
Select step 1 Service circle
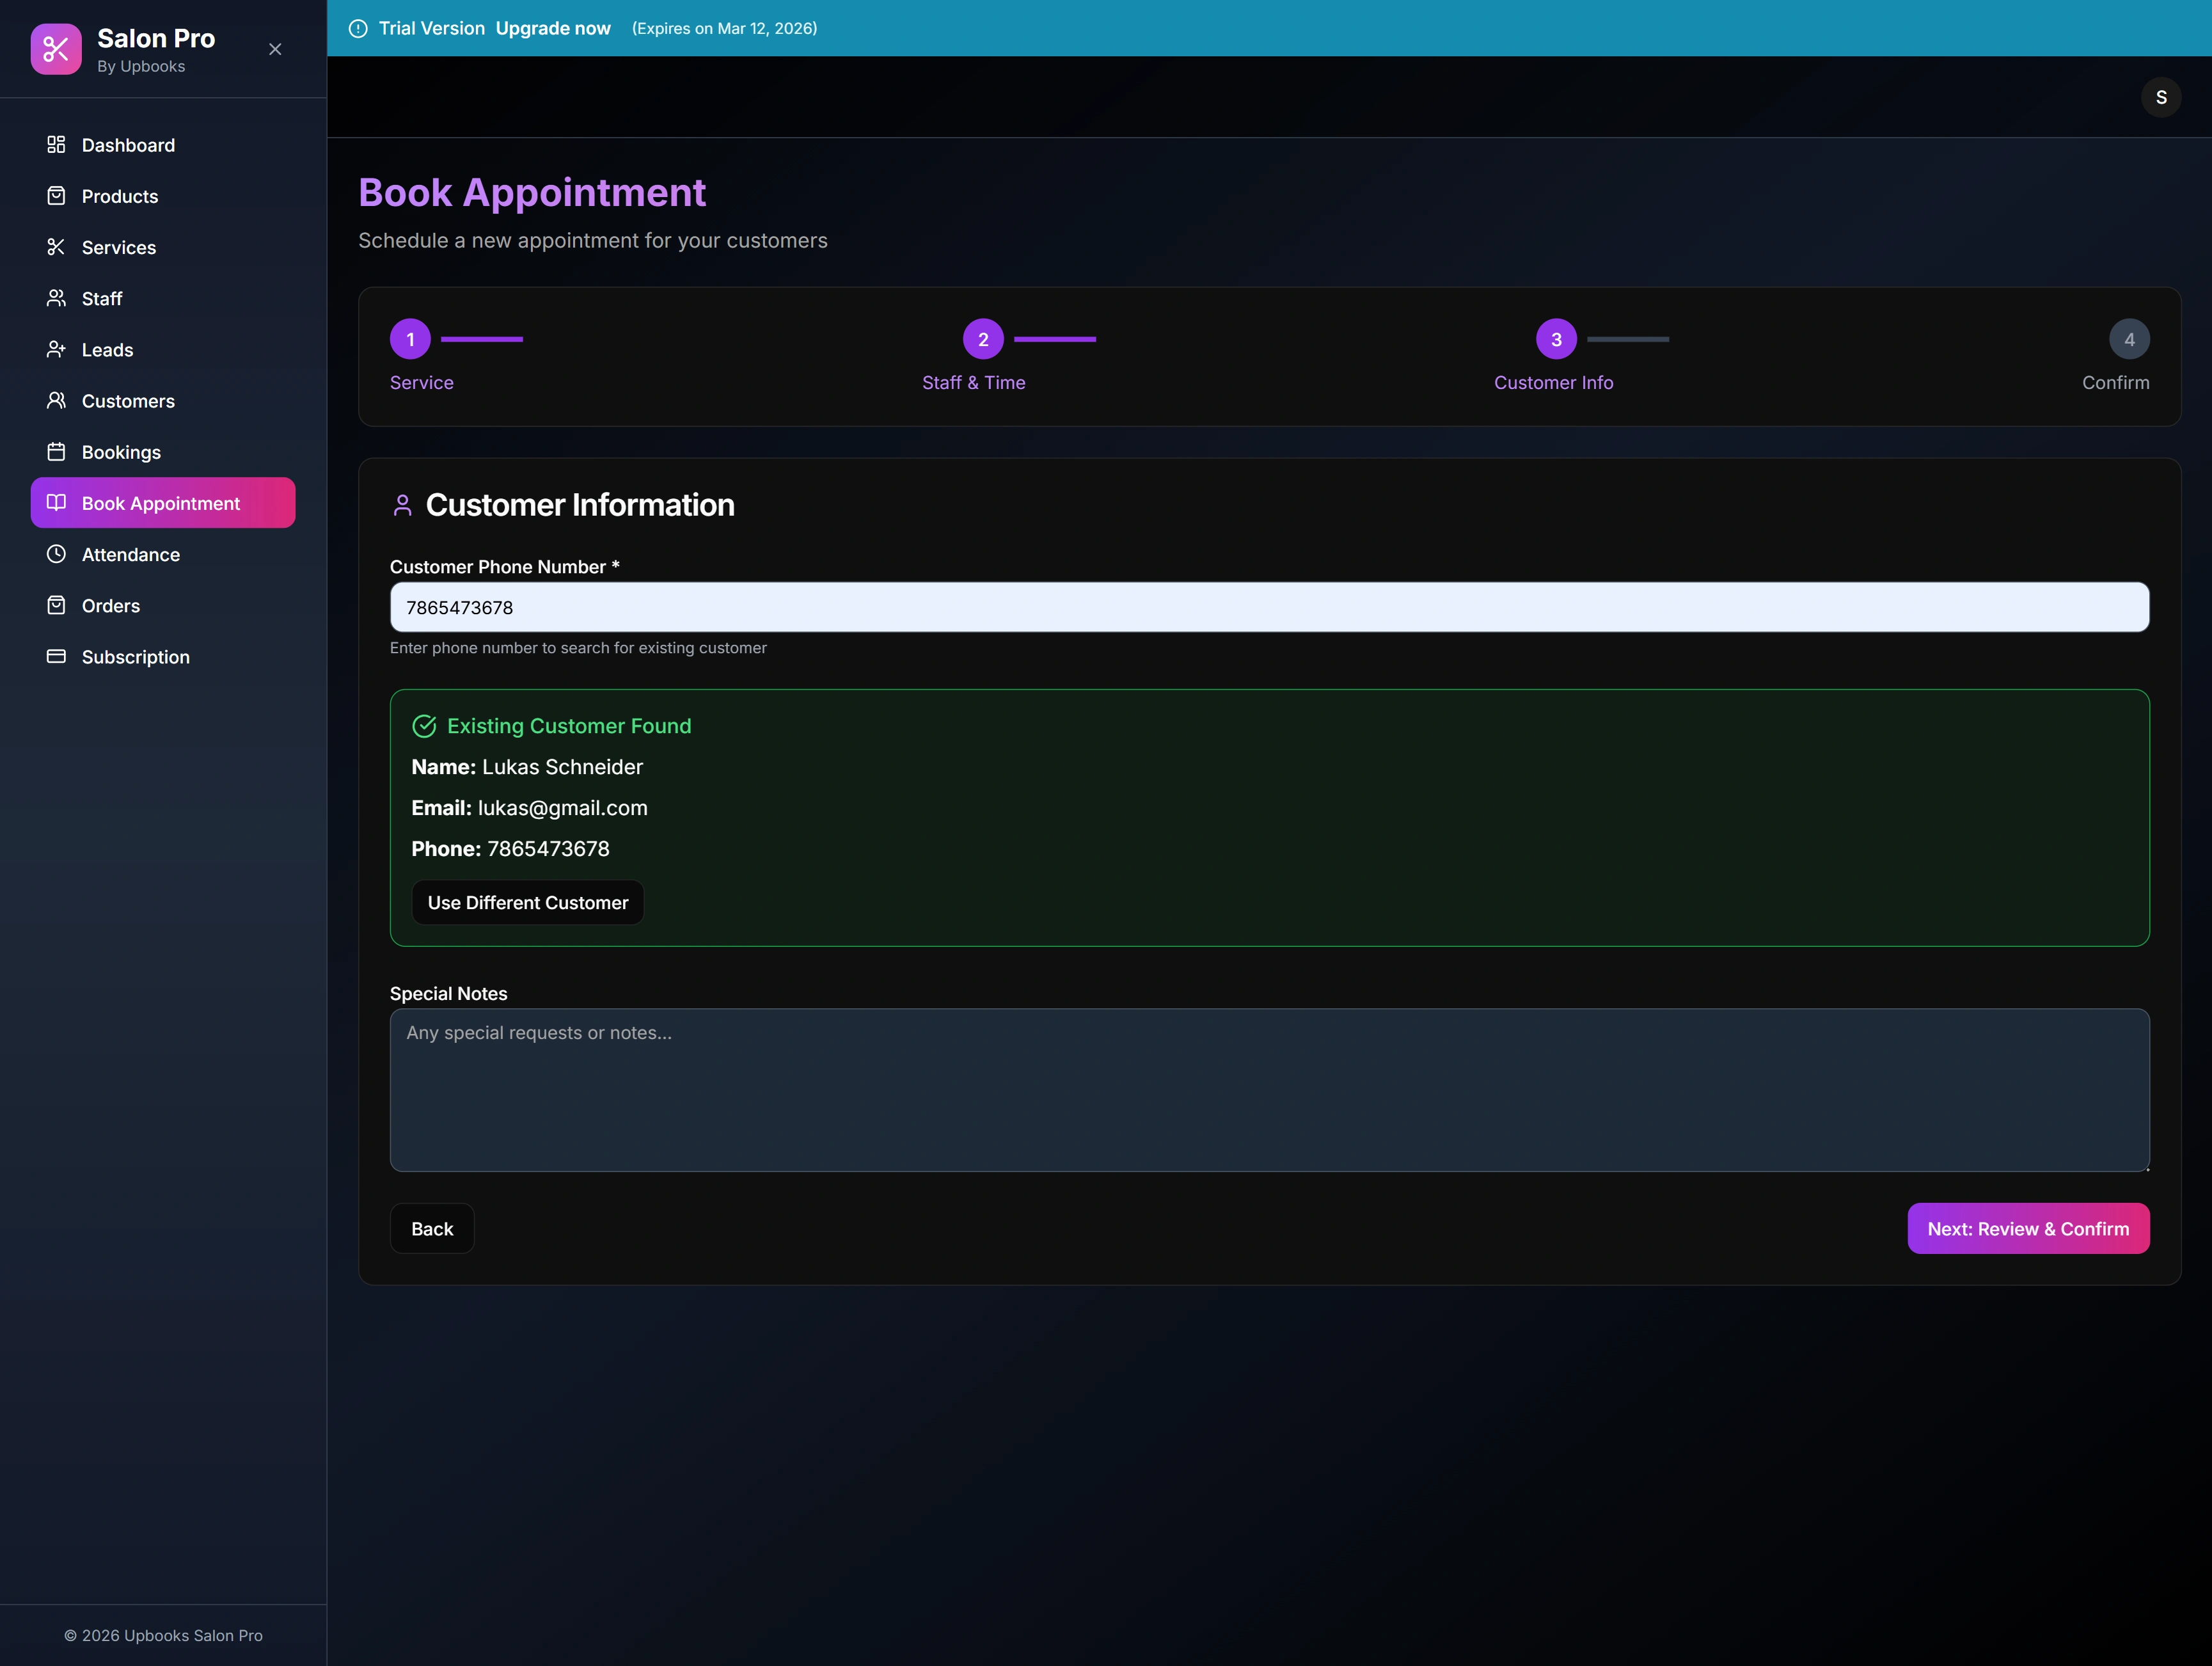click(410, 339)
